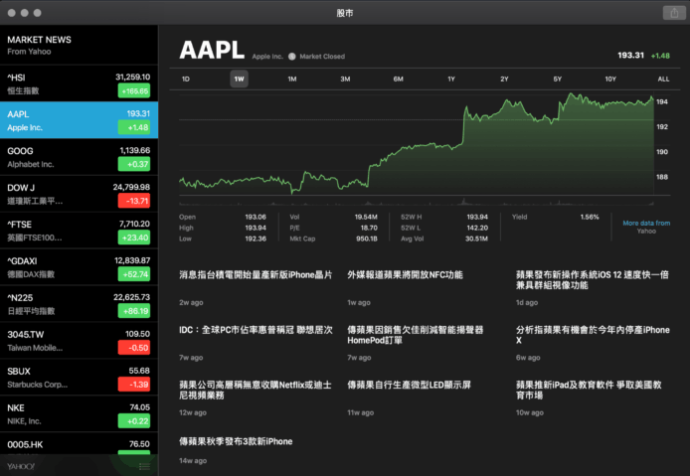
Task: Toggle the +0.37 change badge for GOOG
Action: click(x=134, y=164)
